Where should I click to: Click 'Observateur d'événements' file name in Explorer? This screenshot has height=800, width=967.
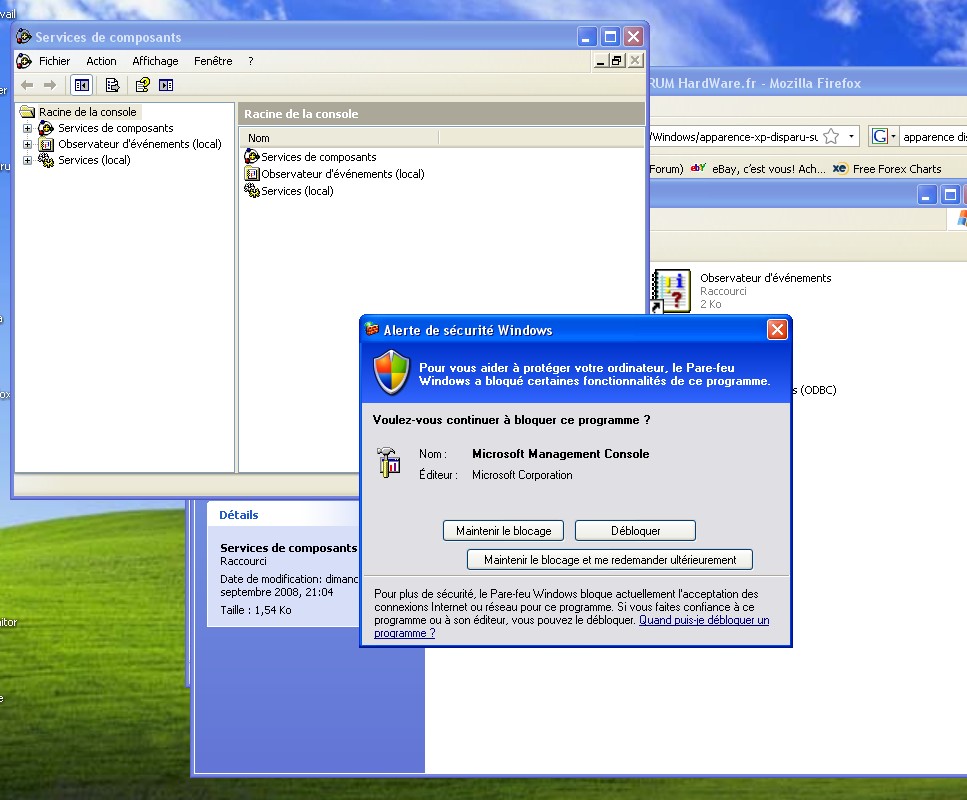[765, 278]
